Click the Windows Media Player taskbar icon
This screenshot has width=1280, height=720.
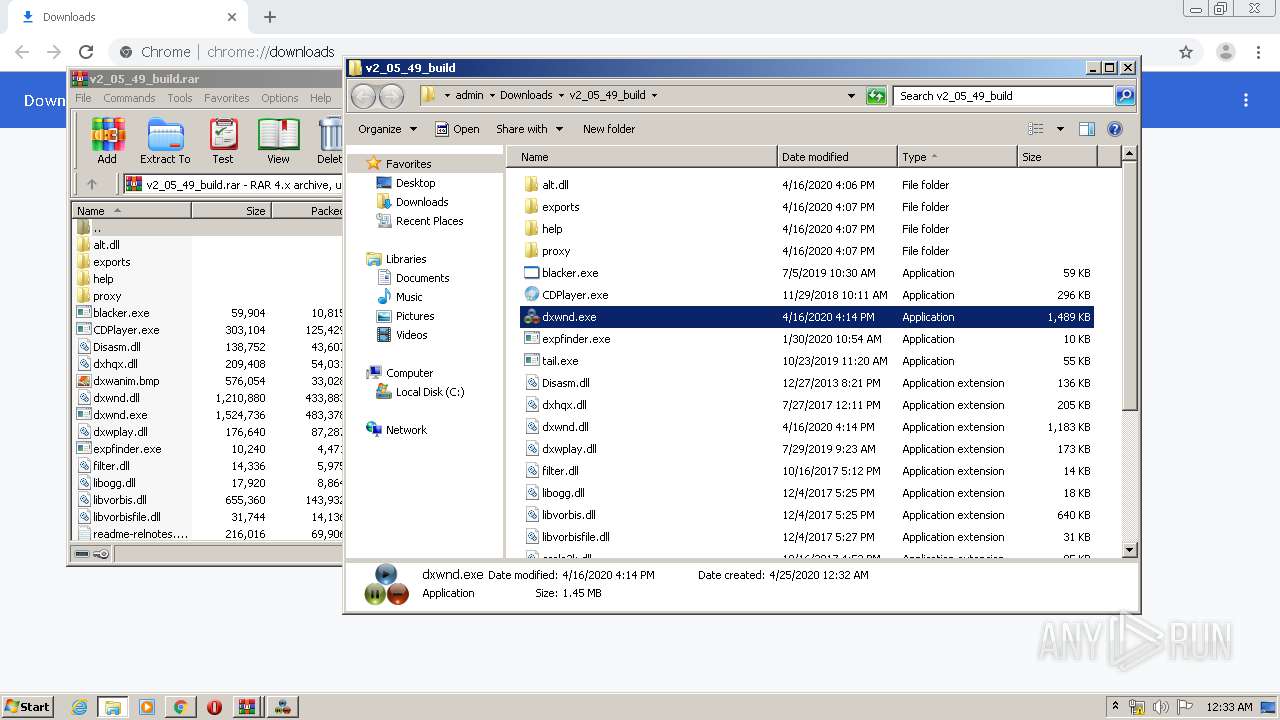[x=147, y=707]
